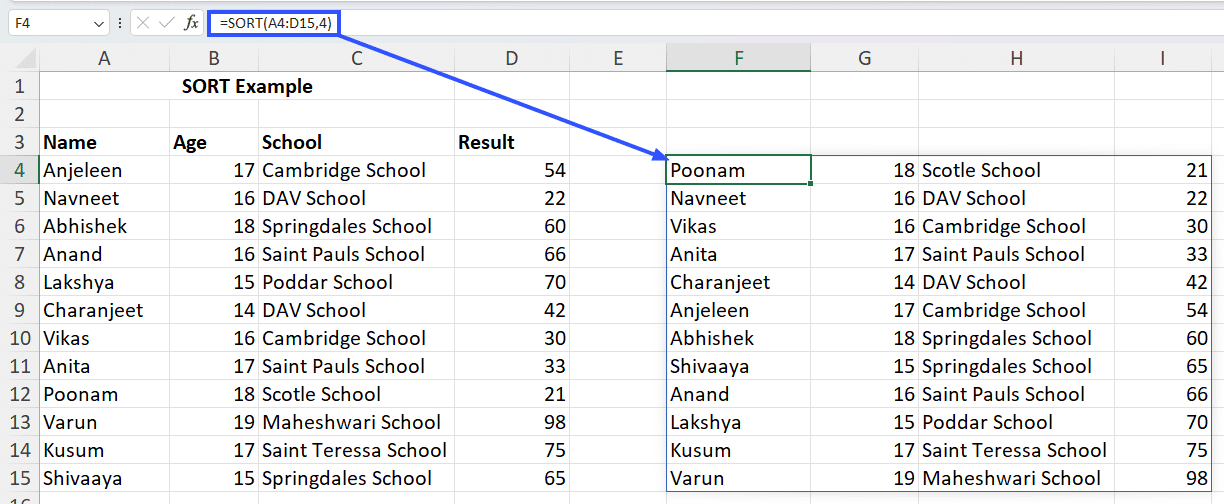
Task: Select cell H4 Scotle School in output
Action: pyautogui.click(x=1016, y=170)
